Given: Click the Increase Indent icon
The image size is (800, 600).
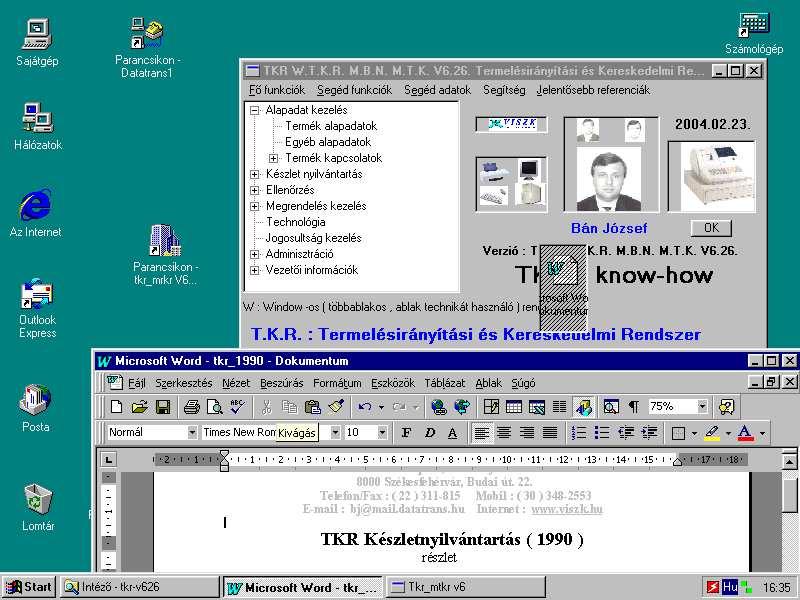Looking at the screenshot, I should 649,433.
